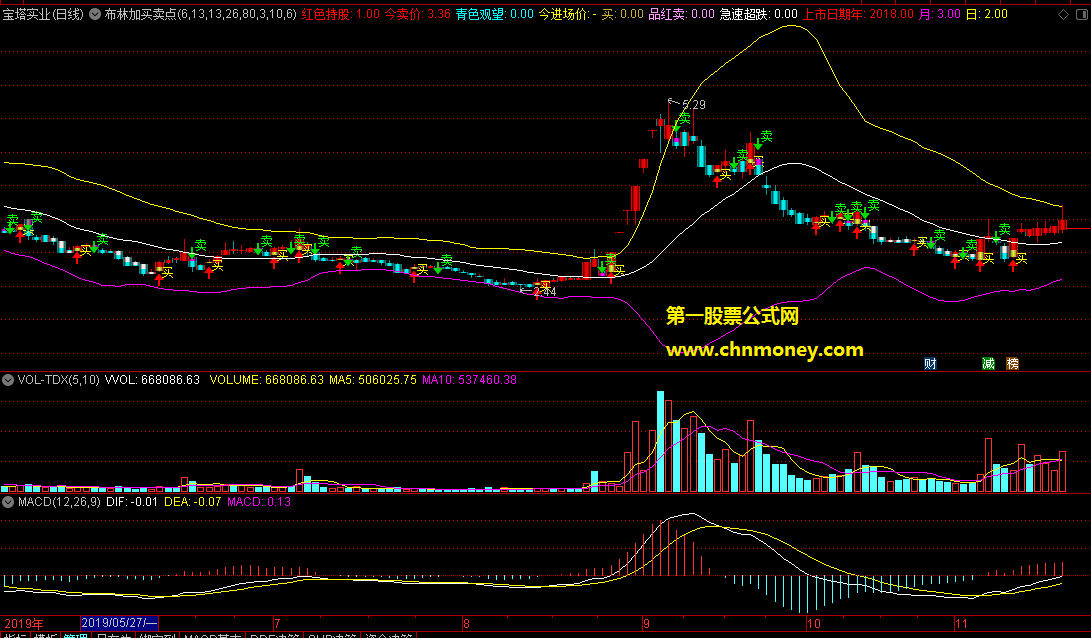The image size is (1091, 638).
Task: Click the tallest cyan volume bar
Action: tap(660, 441)
